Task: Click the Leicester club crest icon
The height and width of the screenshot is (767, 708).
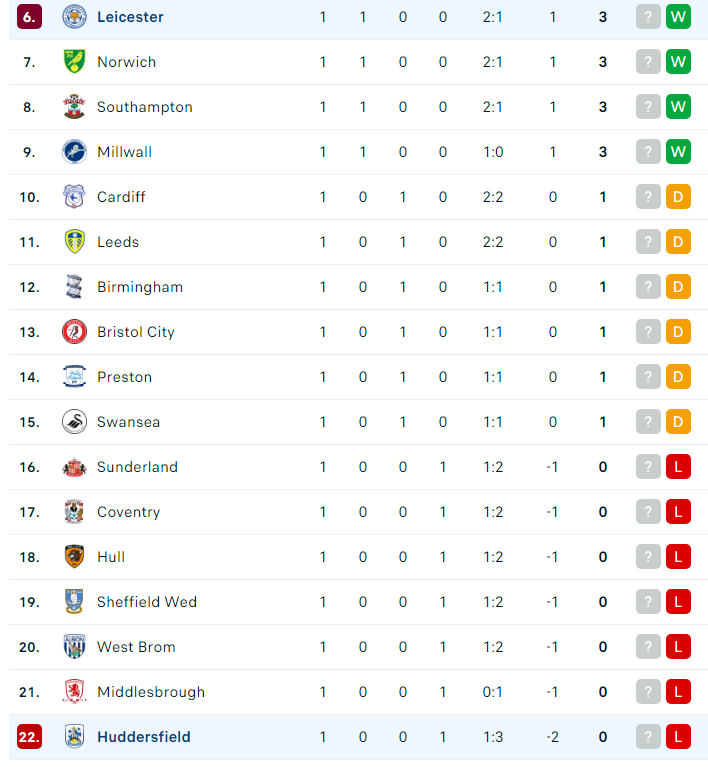Action: click(74, 17)
